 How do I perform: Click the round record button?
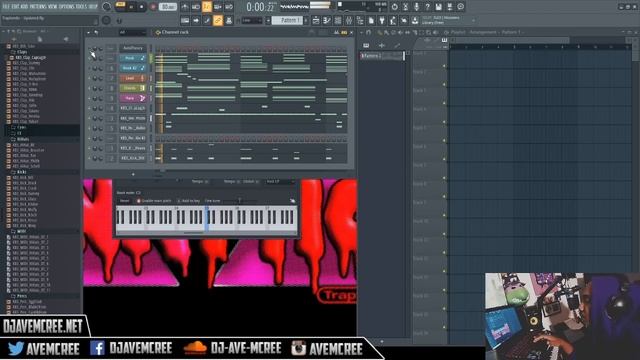coord(153,7)
